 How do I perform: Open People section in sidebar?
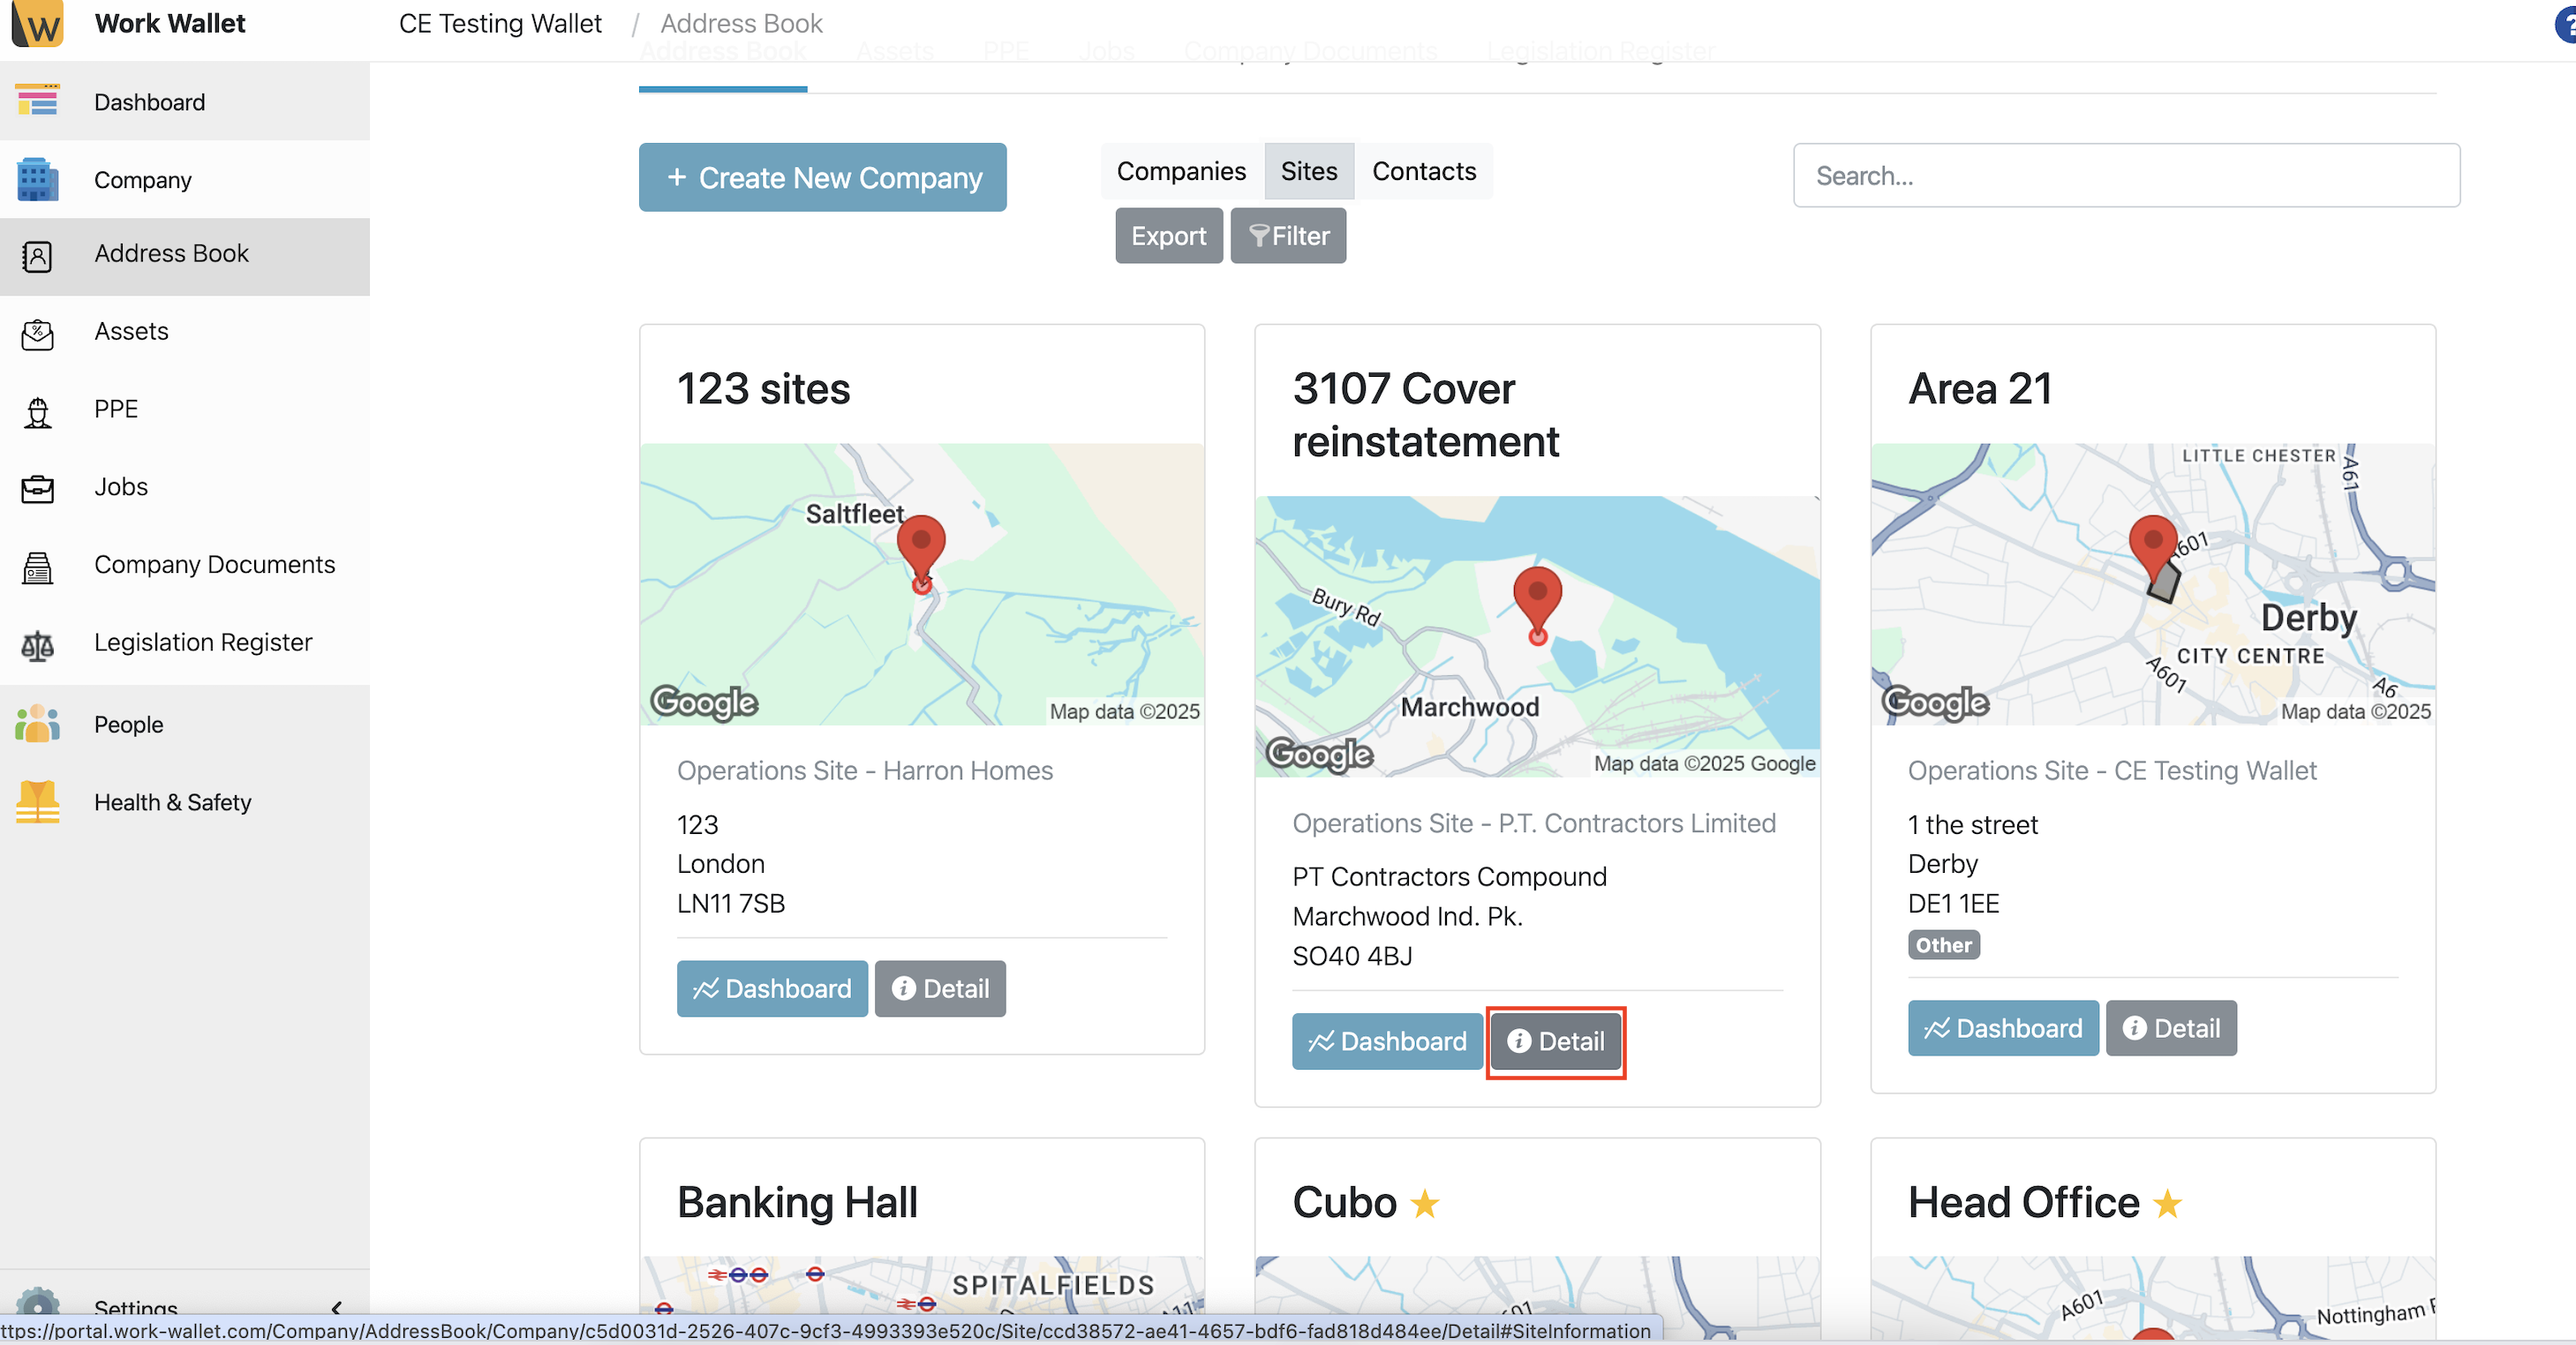click(x=185, y=724)
